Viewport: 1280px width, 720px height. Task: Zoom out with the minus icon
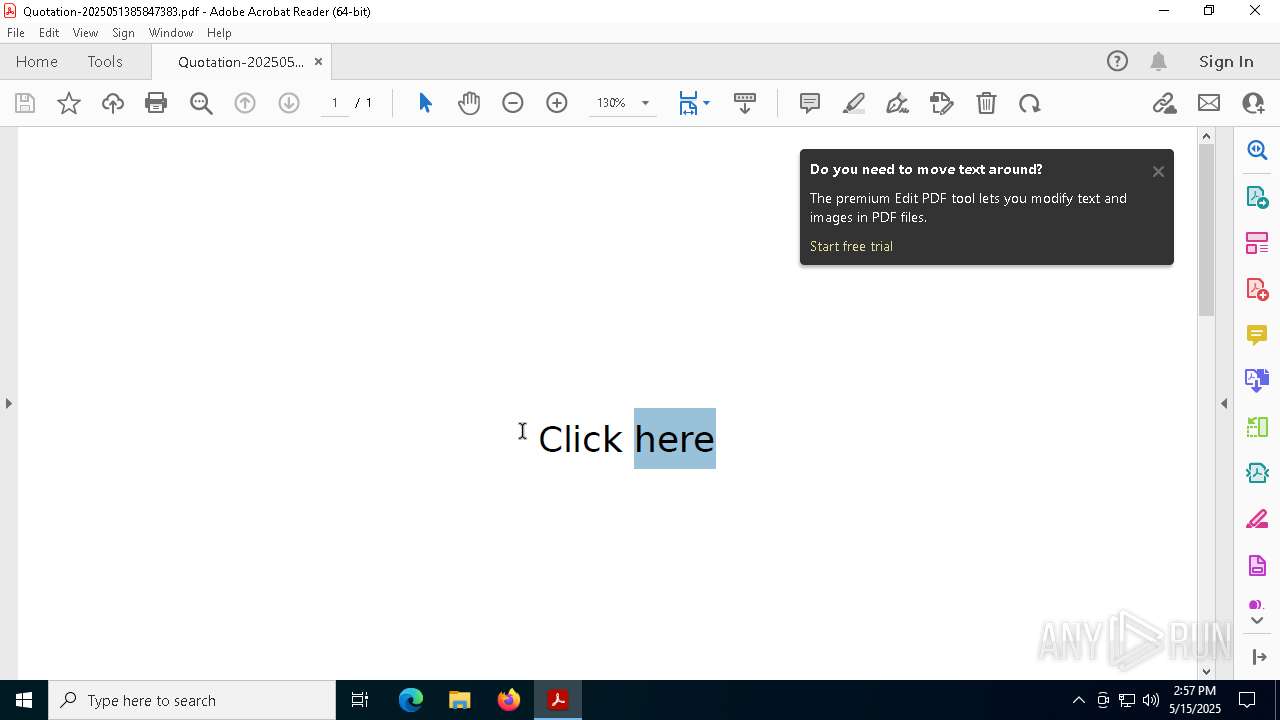513,103
